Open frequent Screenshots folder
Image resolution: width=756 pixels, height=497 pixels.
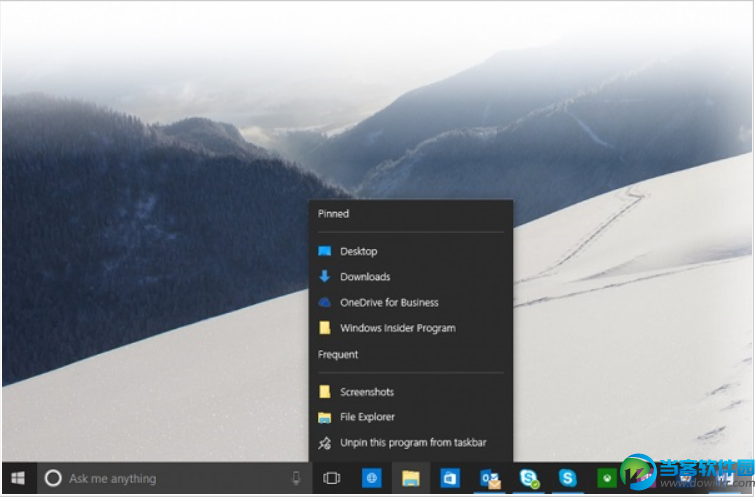[x=411, y=392]
